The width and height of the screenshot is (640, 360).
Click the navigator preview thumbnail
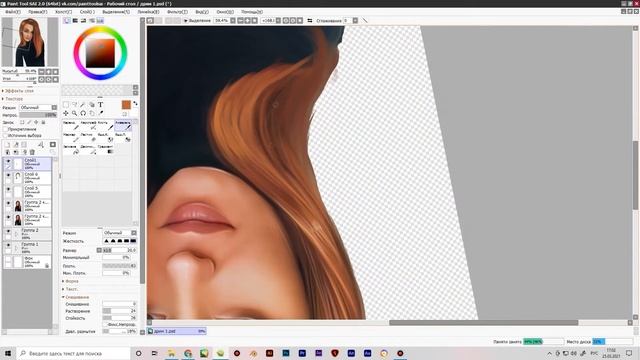(x=30, y=42)
